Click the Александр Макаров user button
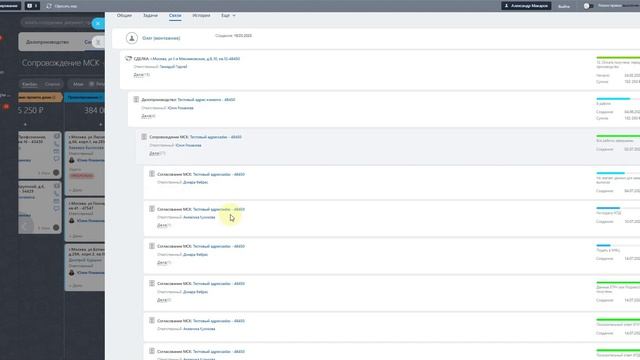Image resolution: width=640 pixels, height=360 pixels. 526,6
